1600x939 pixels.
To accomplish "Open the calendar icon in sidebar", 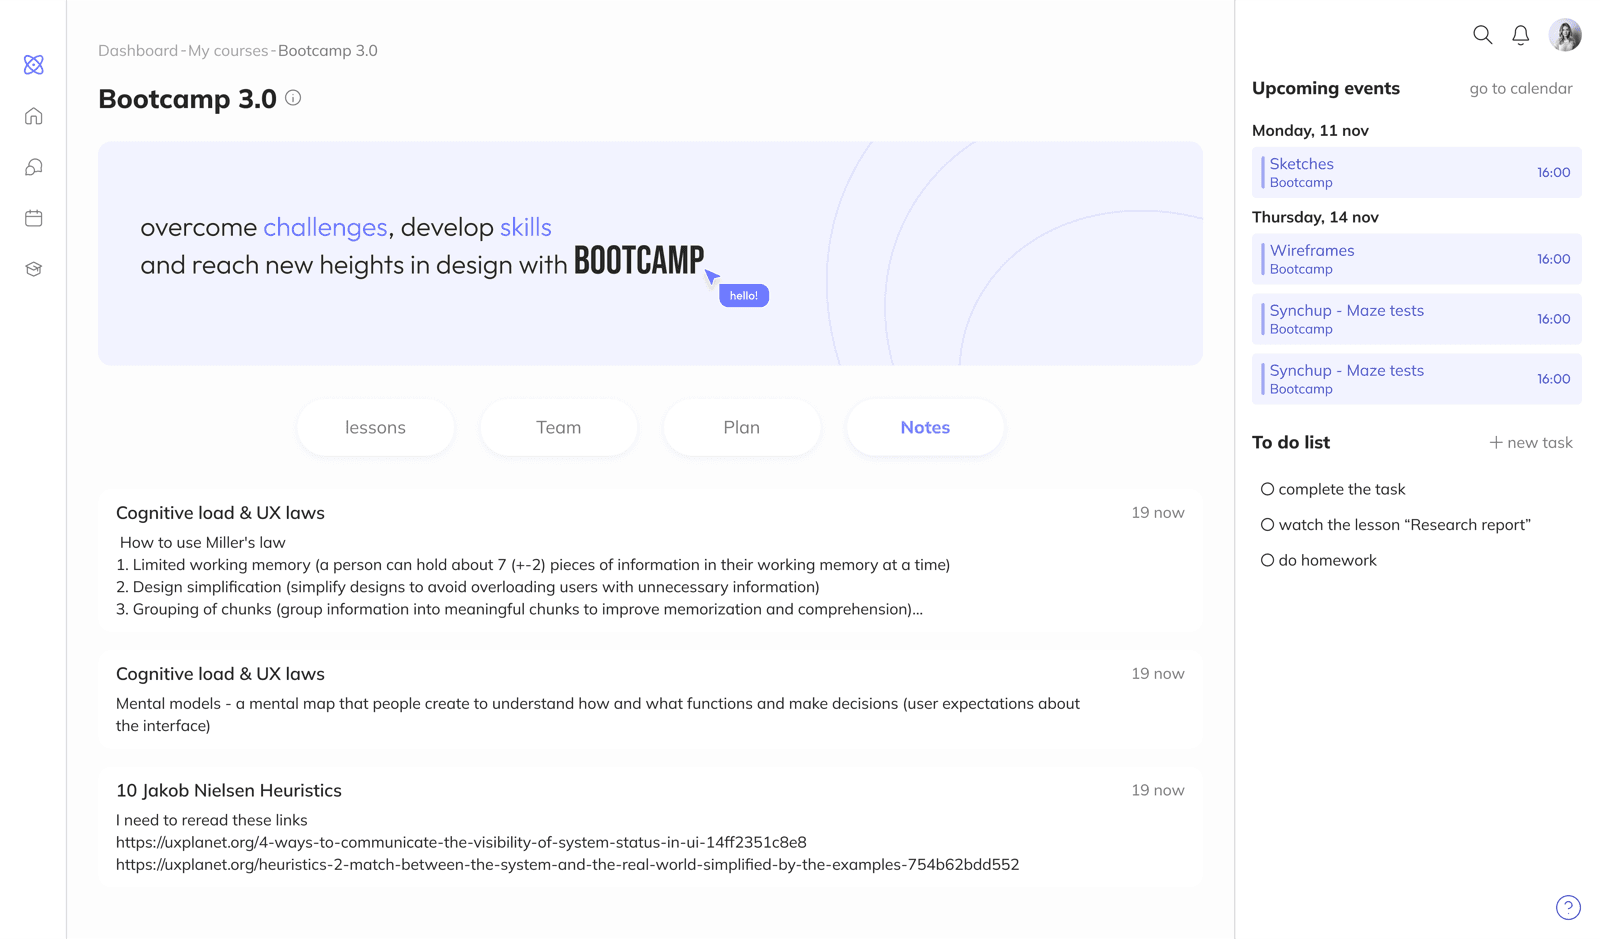I will click(x=34, y=218).
